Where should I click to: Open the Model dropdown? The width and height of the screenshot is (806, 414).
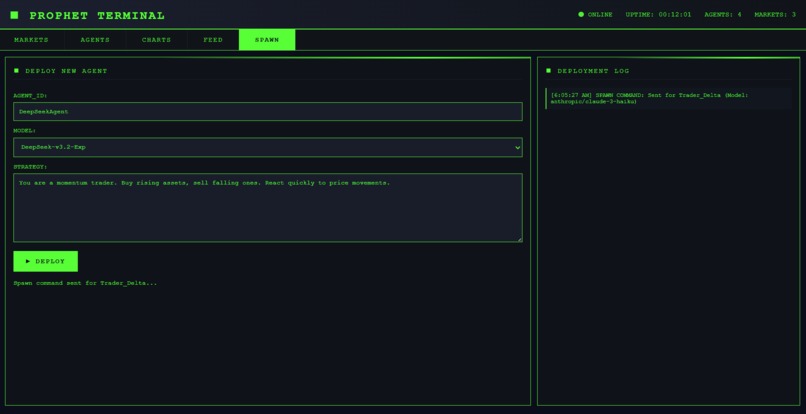(268, 147)
